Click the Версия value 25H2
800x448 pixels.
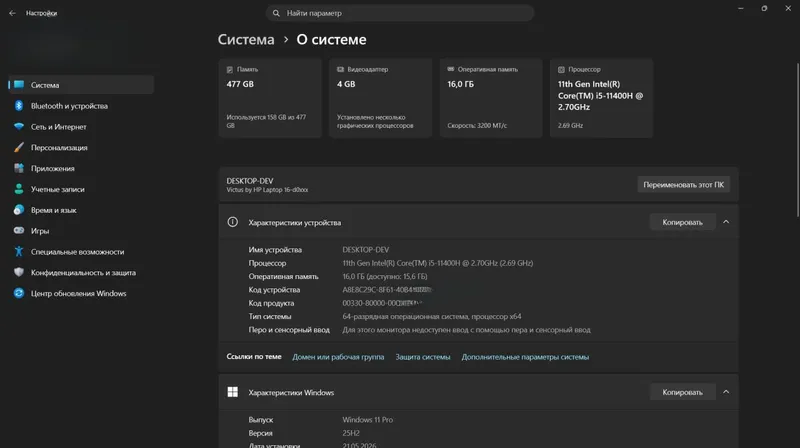click(x=351, y=433)
